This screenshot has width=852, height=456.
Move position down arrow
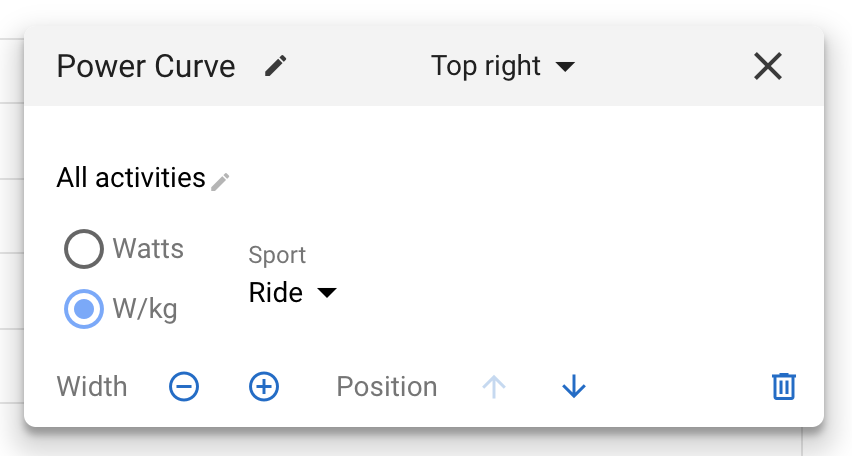[x=573, y=387]
